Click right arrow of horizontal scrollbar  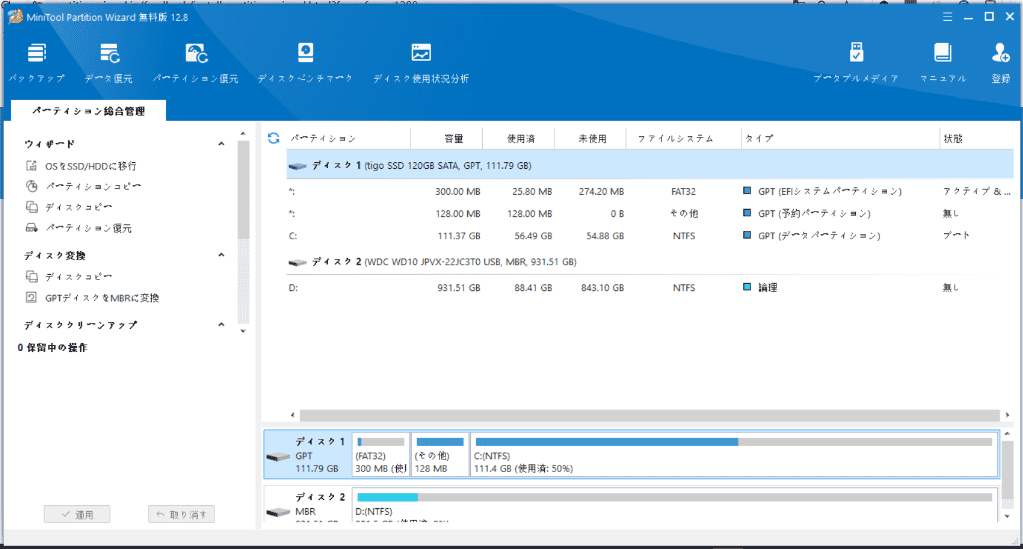pyautogui.click(x=1007, y=415)
